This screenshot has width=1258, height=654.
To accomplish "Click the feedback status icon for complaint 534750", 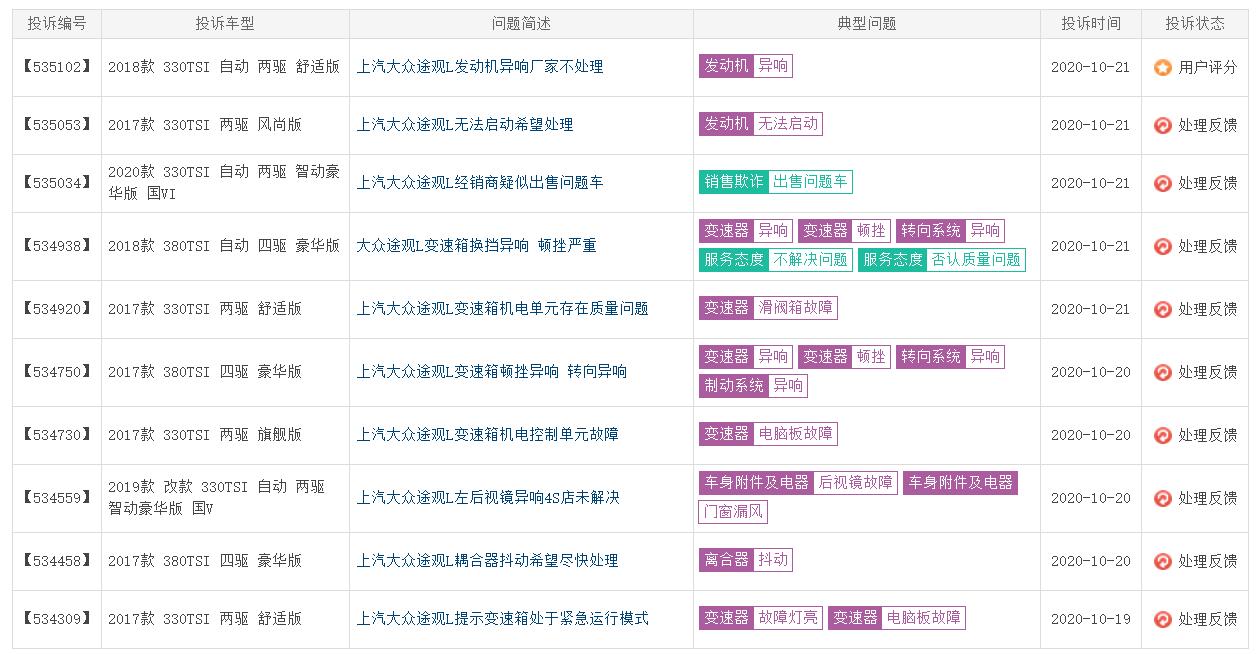I will point(1162,372).
